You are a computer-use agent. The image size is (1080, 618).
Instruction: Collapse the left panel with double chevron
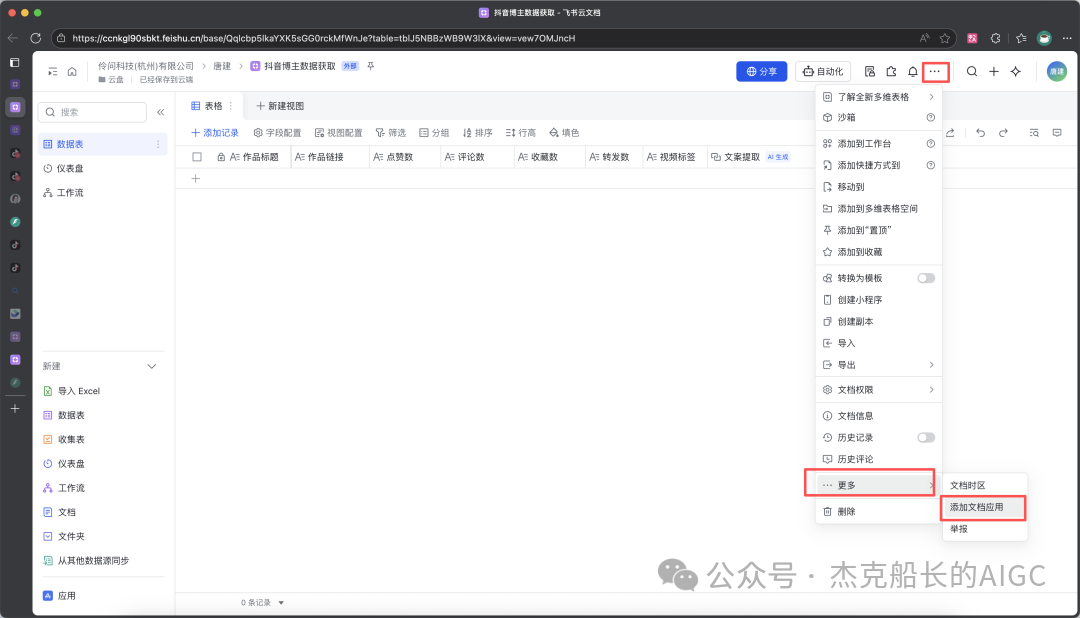point(160,112)
